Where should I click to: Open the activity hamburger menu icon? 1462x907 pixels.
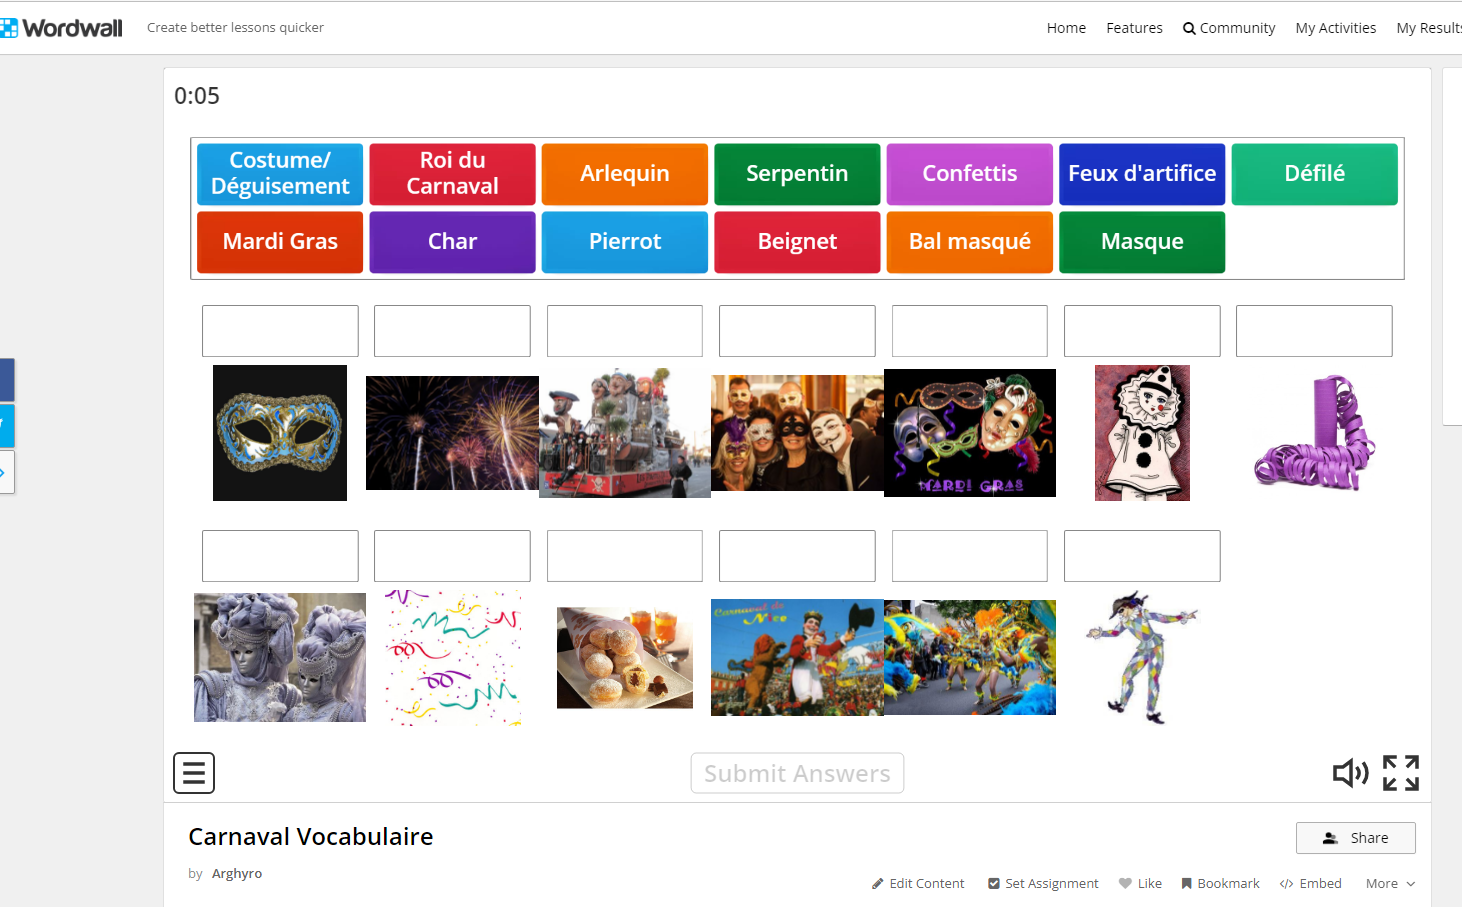click(194, 773)
